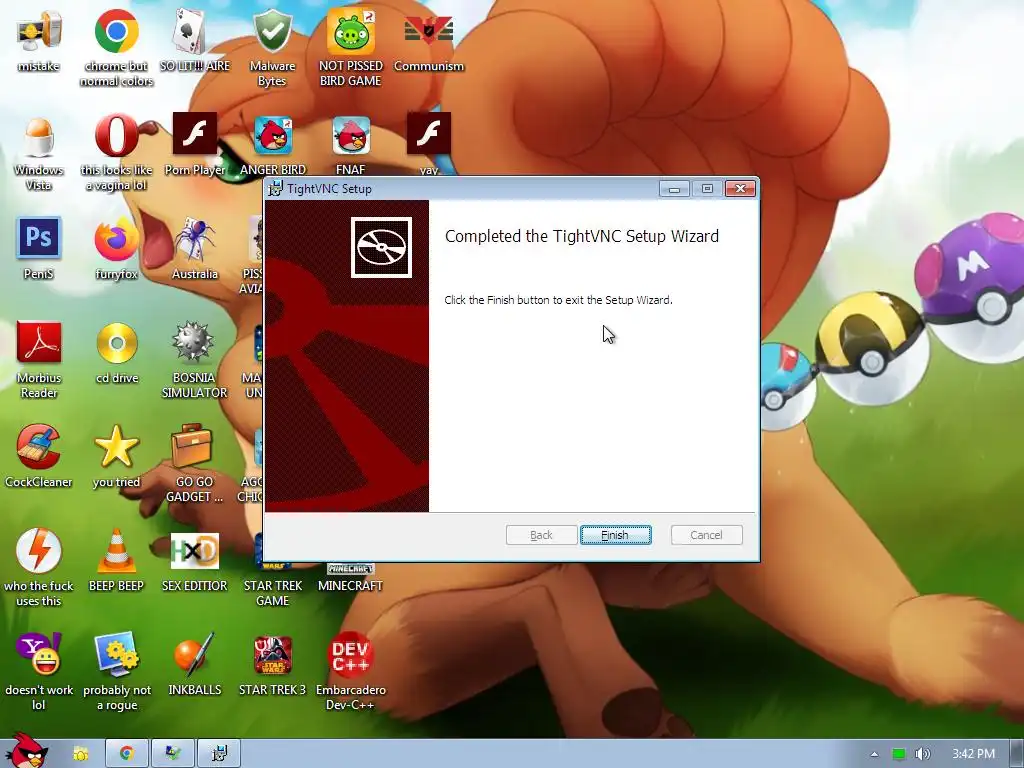This screenshot has width=1024, height=768.
Task: Click the greyed-out Back button
Action: click(541, 535)
